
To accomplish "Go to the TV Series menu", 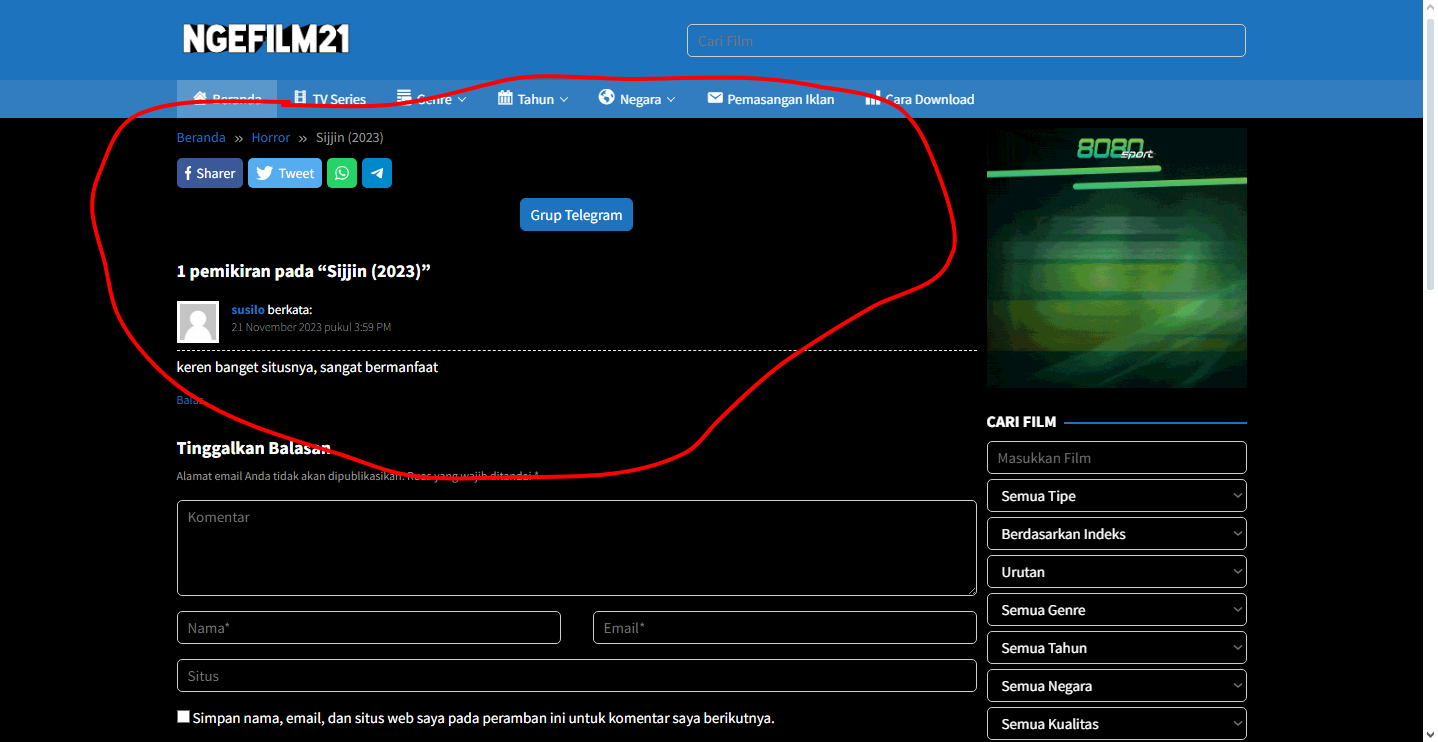I will [330, 99].
